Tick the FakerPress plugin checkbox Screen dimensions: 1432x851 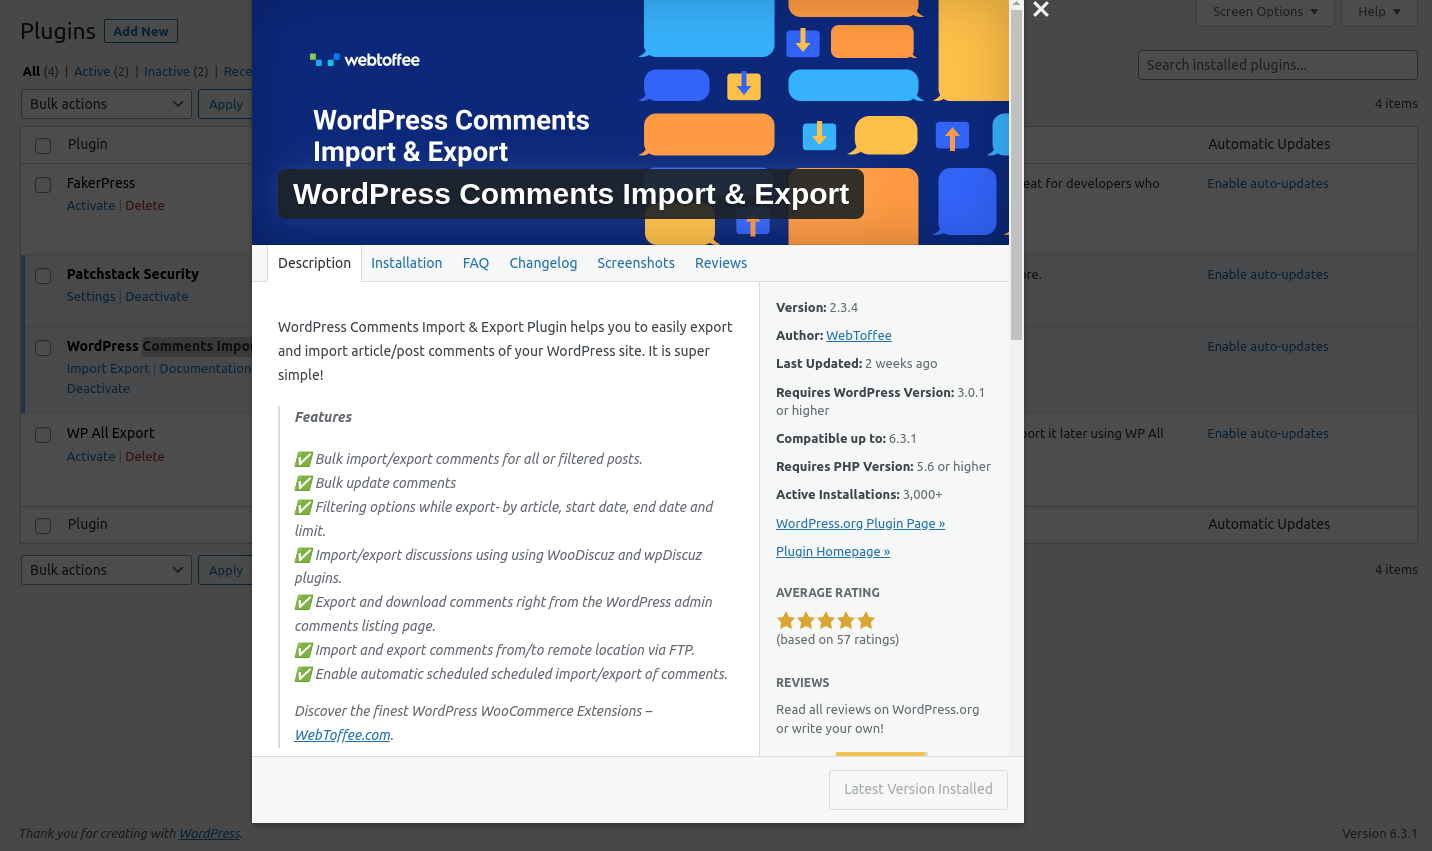pos(43,185)
